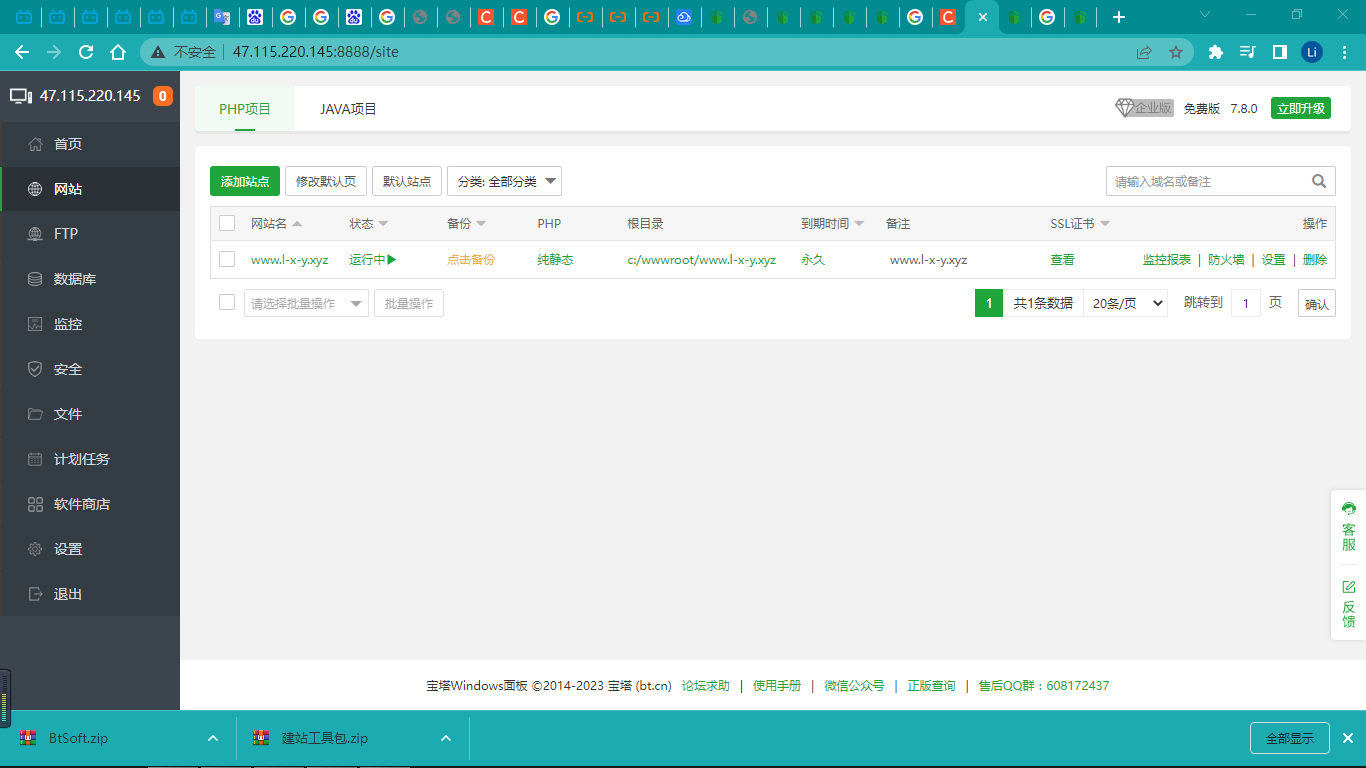The image size is (1366, 768).
Task: Check the www.l-x-y.xyz row checkbox
Action: point(227,259)
